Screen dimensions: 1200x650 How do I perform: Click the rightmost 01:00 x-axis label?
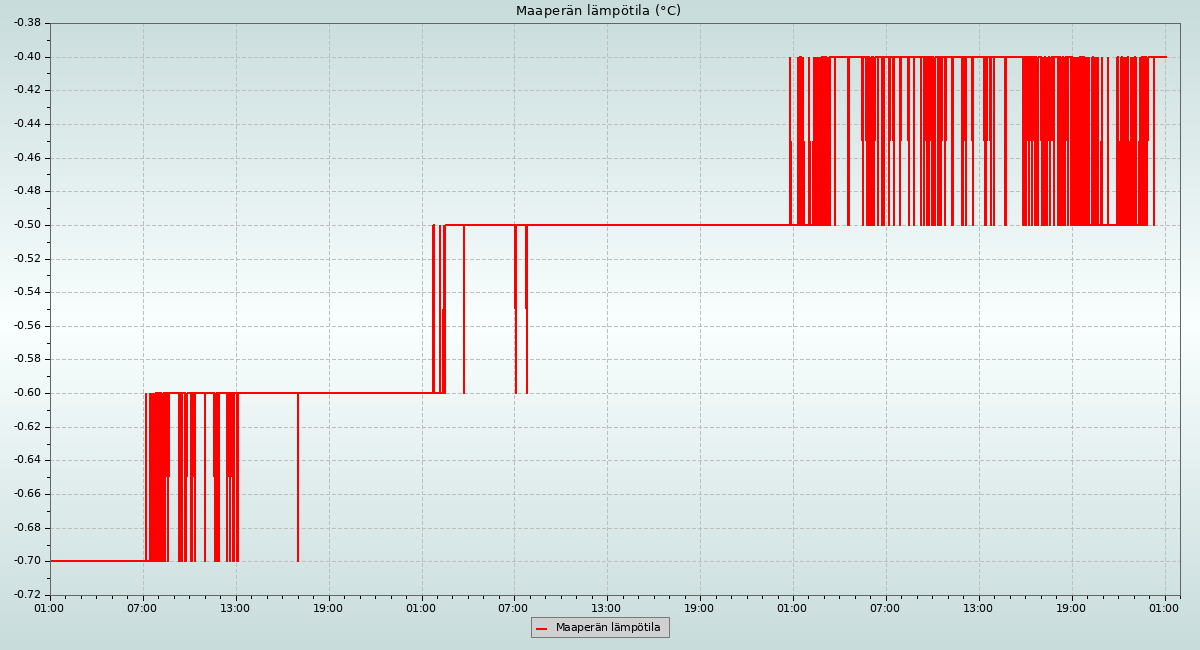tap(1164, 607)
